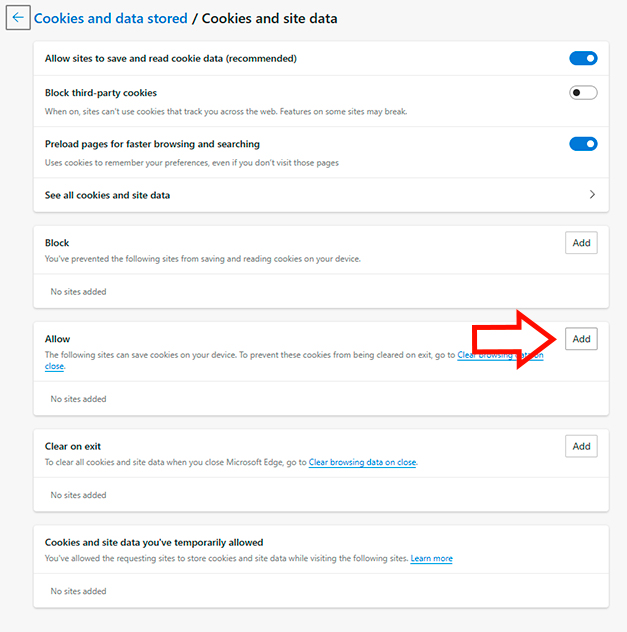The image size is (627, 632).
Task: Click 'Cookies and site data you've temporarily allowed' heading
Action: 154,542
